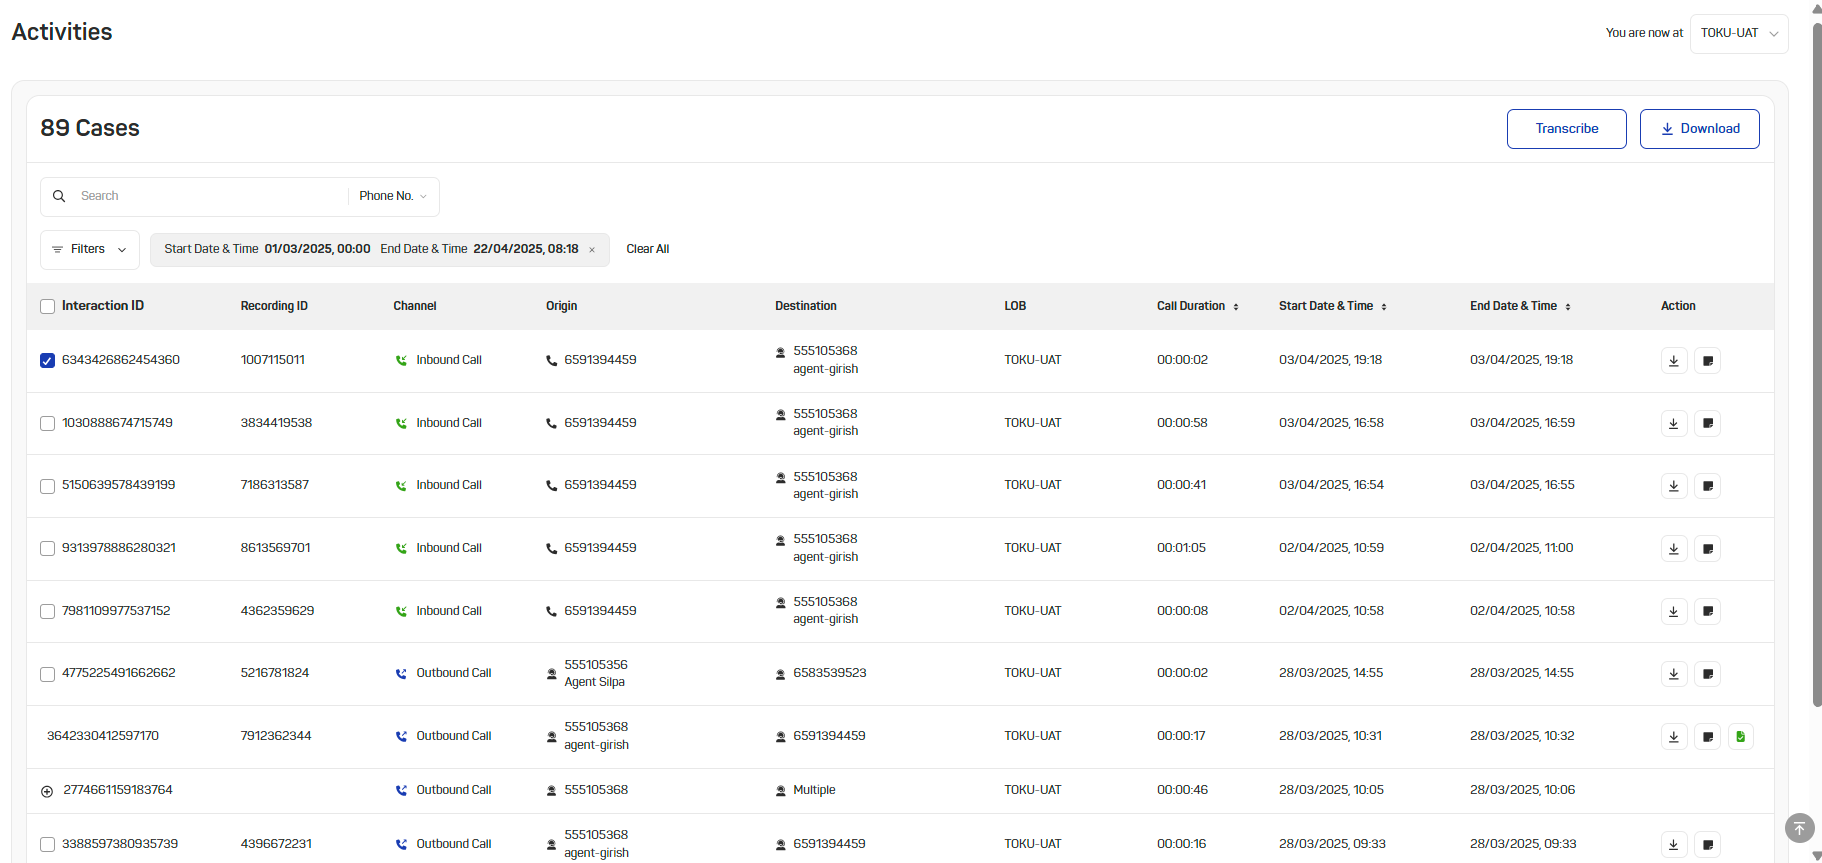
Task: Download recording for interaction 5150639578439199
Action: pos(1674,486)
